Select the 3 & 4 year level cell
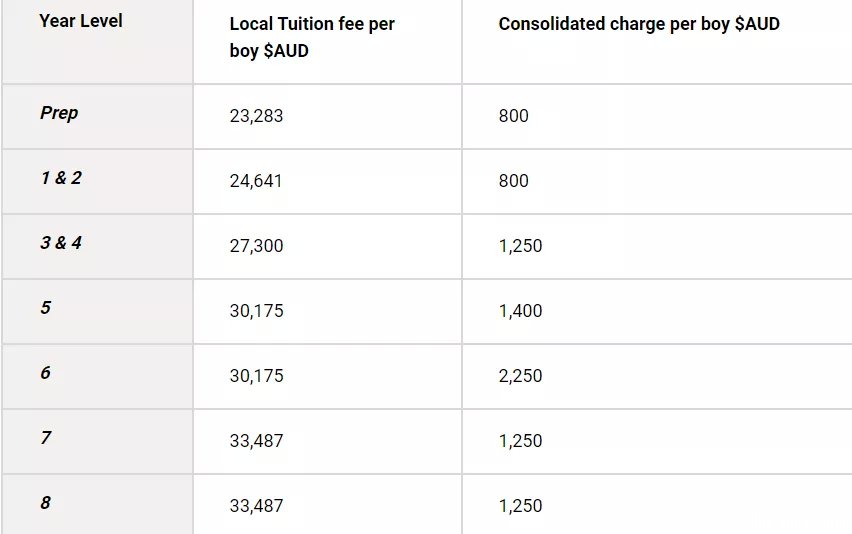The image size is (852, 534). [x=61, y=243]
